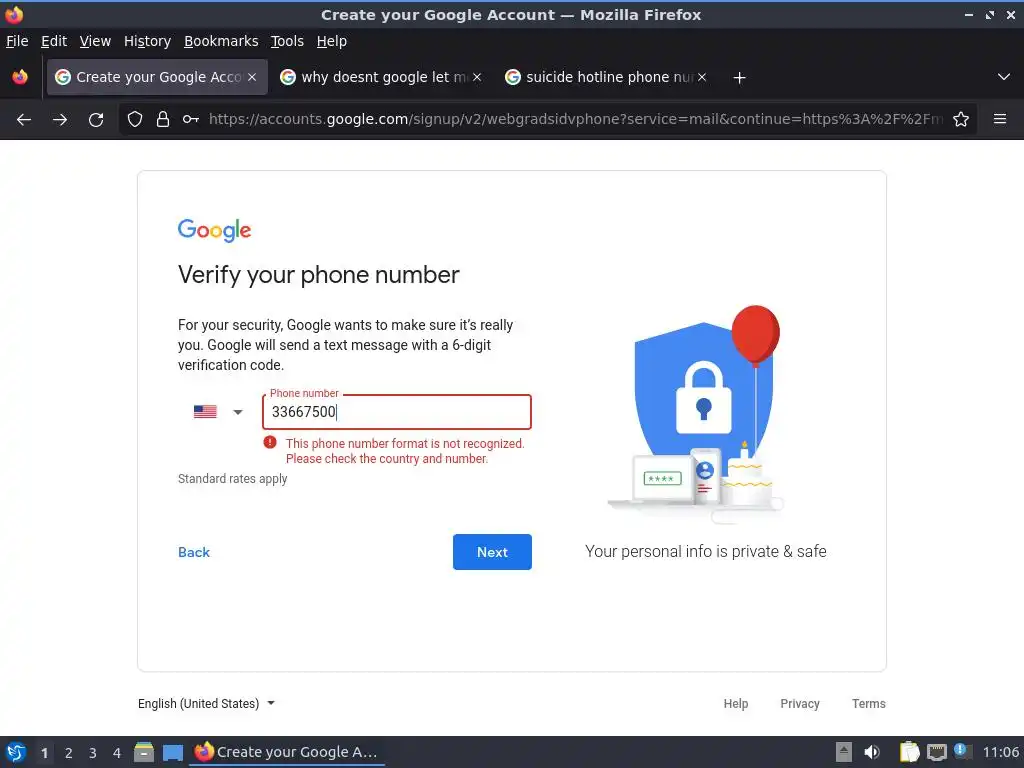Viewport: 1024px width, 768px height.
Task: Open the Help link in page footer
Action: point(735,703)
